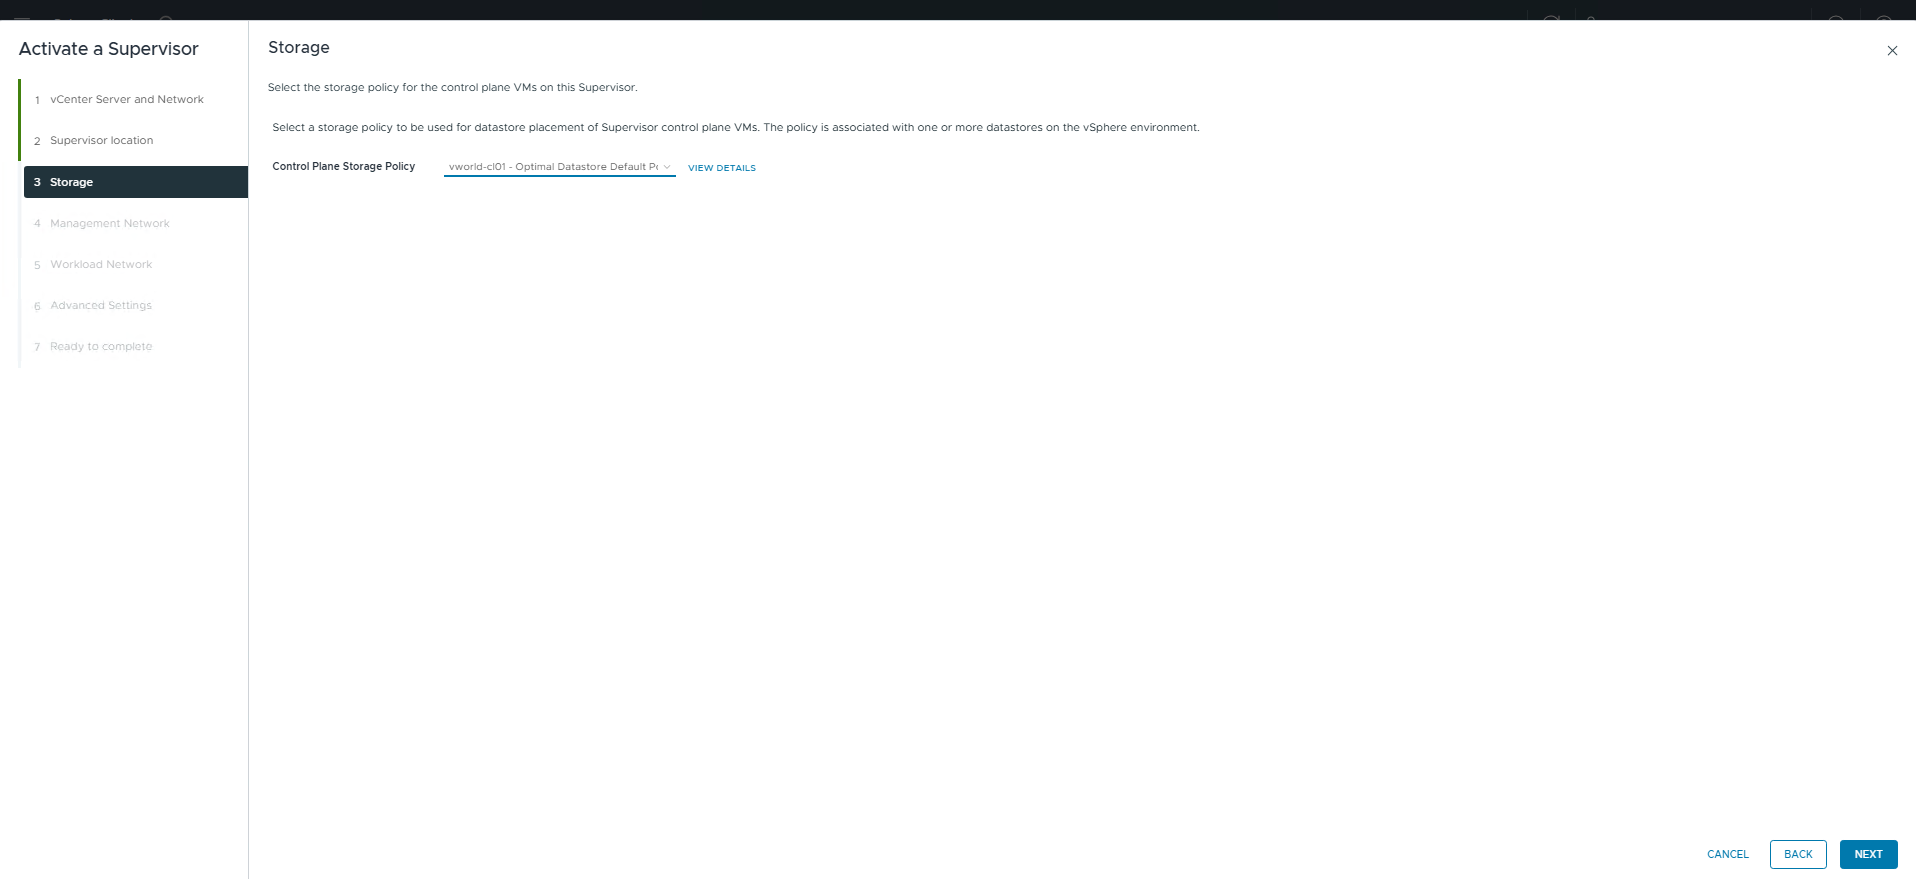Image resolution: width=1916 pixels, height=879 pixels.
Task: Jump to the Management Network step
Action: coord(109,224)
